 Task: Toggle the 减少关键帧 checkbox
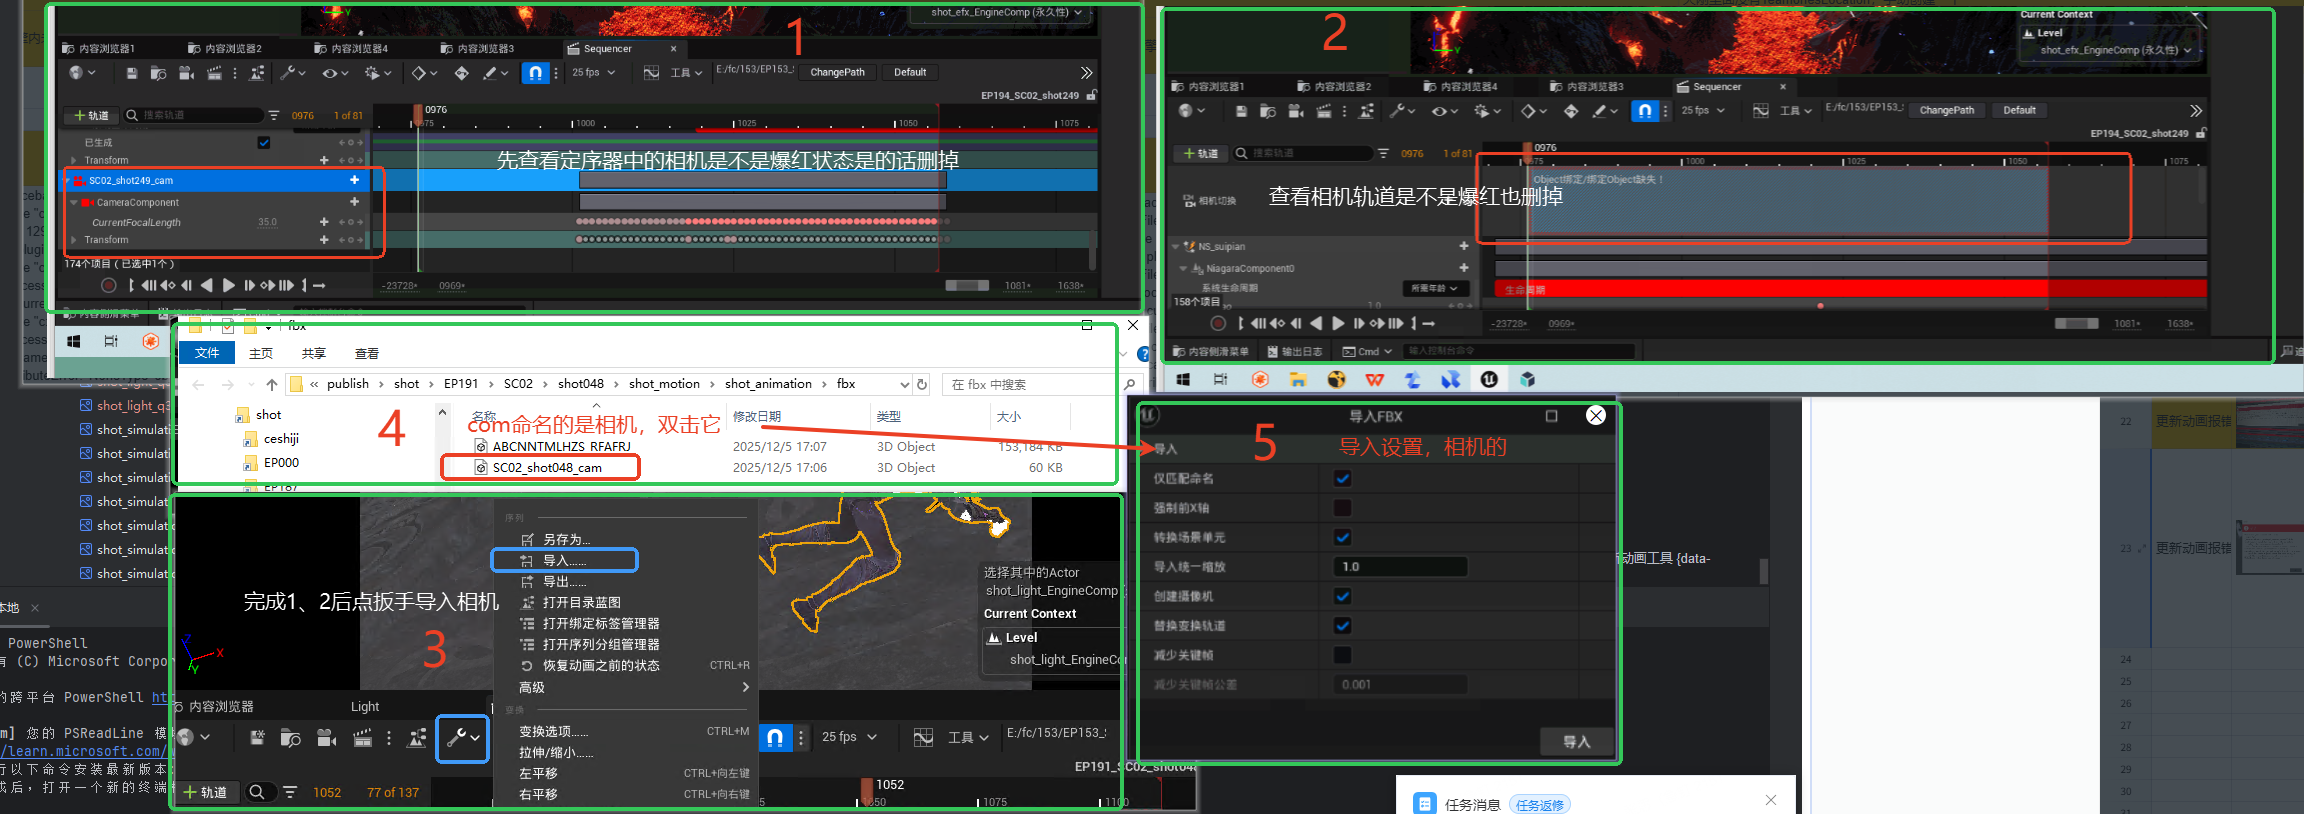coord(1342,655)
